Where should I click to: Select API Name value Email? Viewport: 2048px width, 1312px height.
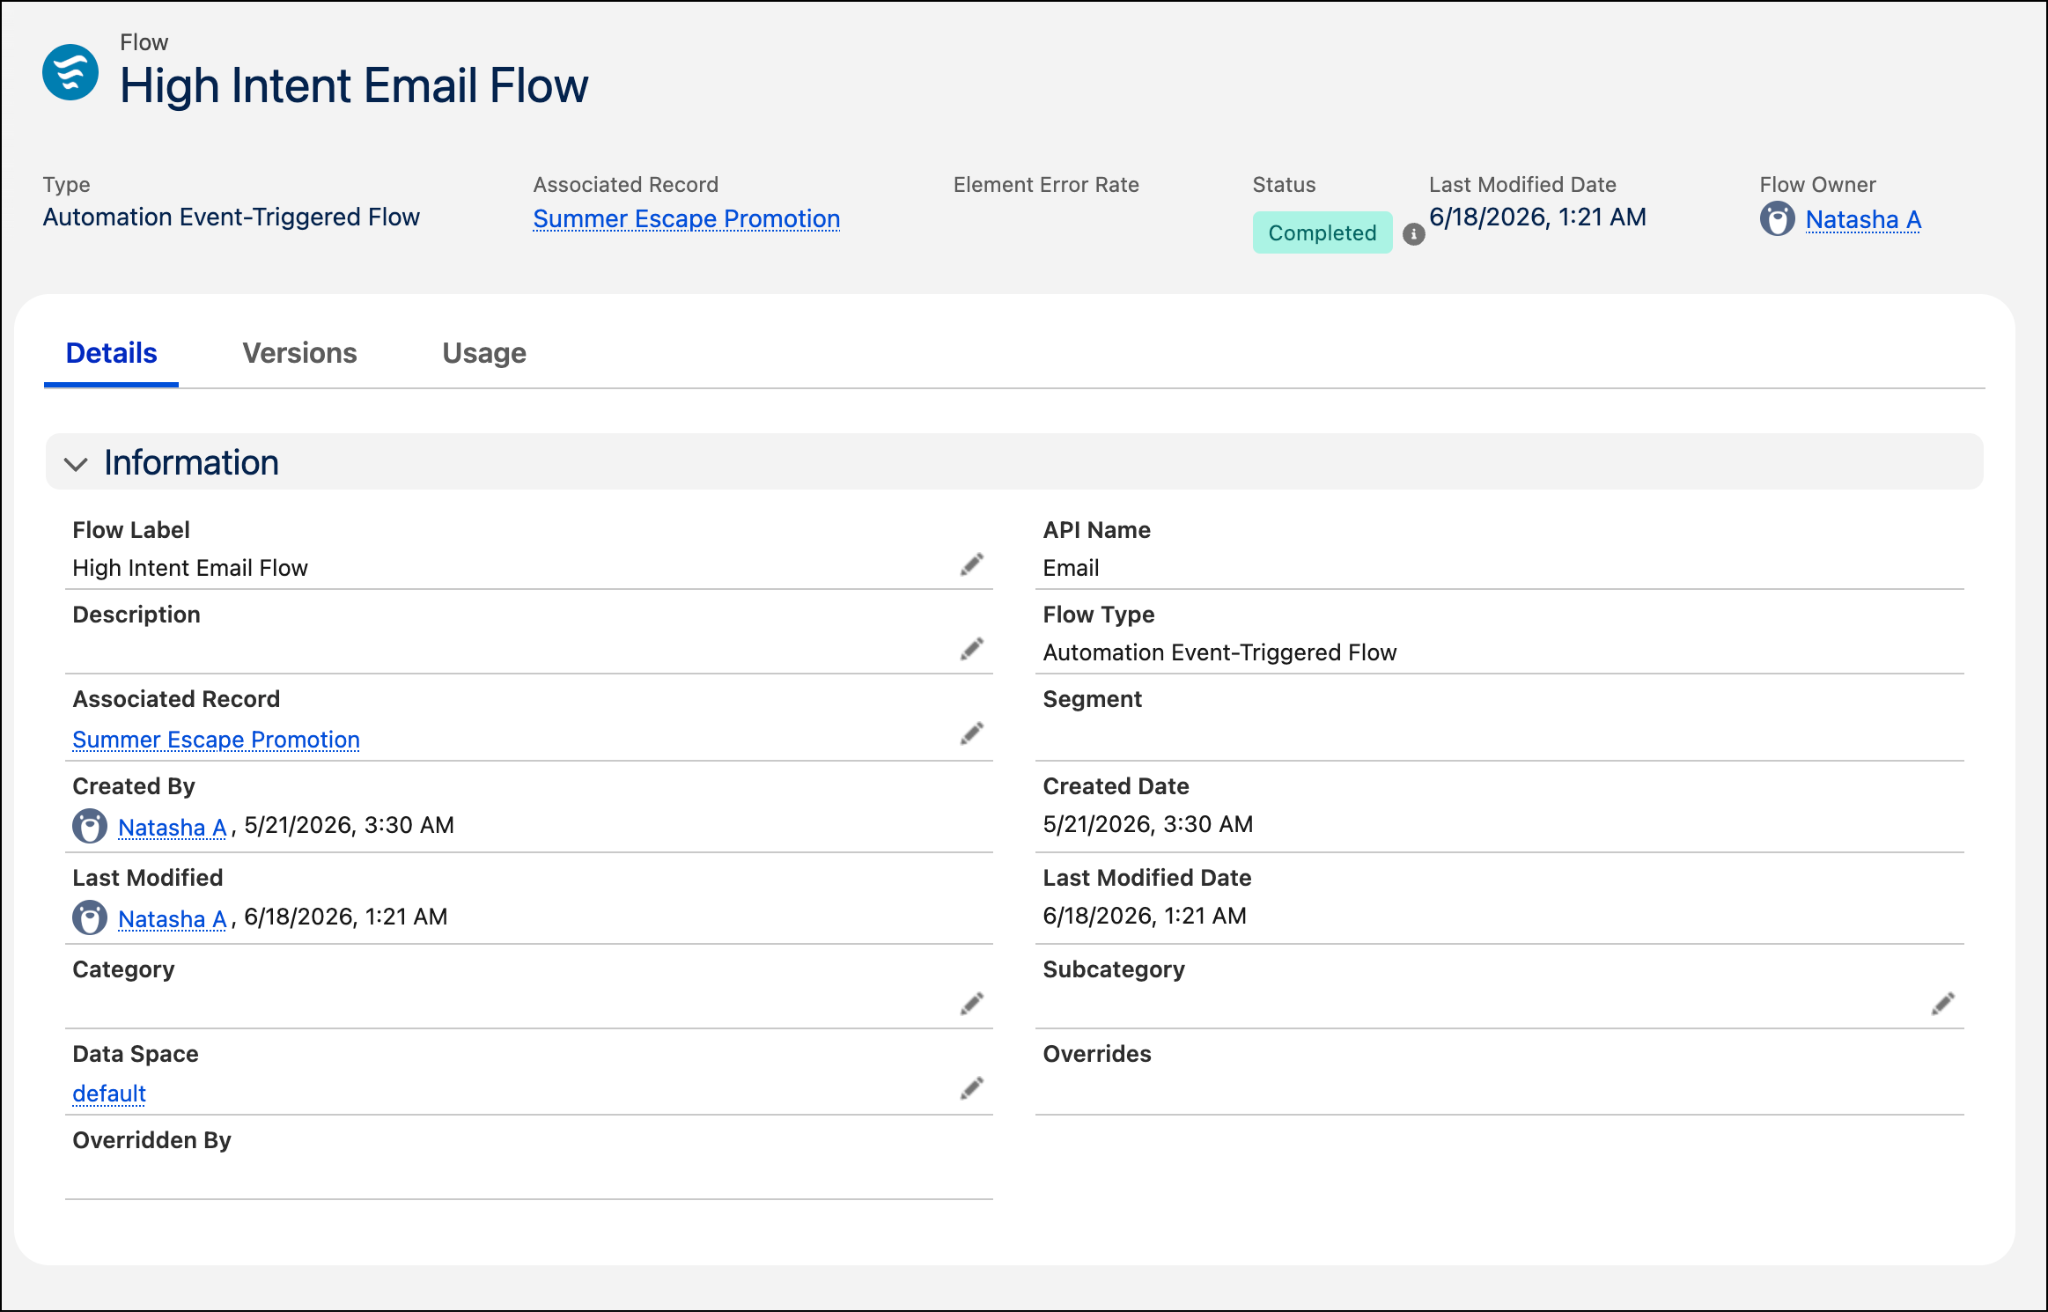pyautogui.click(x=1071, y=568)
